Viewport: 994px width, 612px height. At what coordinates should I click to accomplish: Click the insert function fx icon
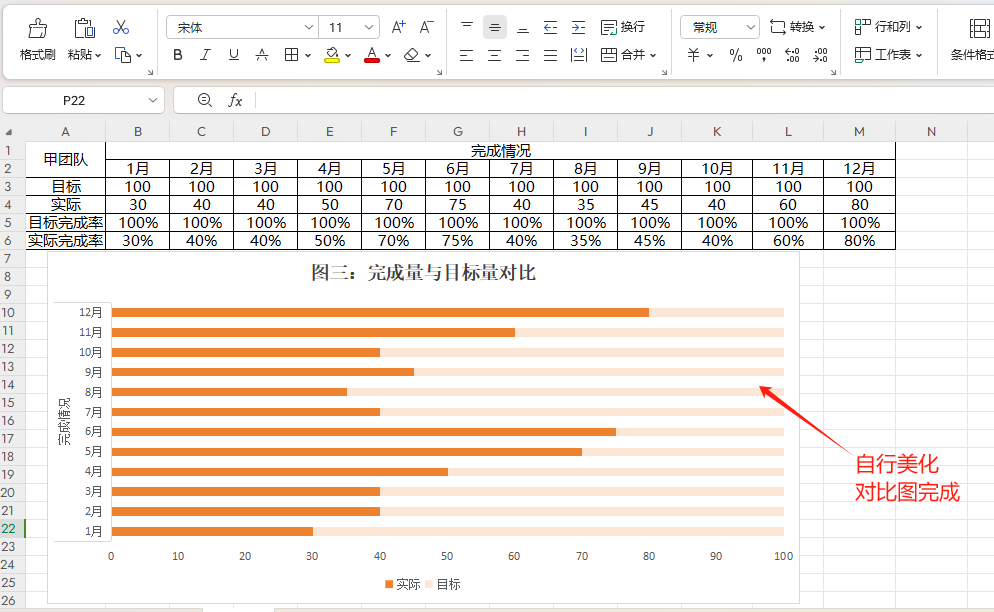[x=235, y=100]
